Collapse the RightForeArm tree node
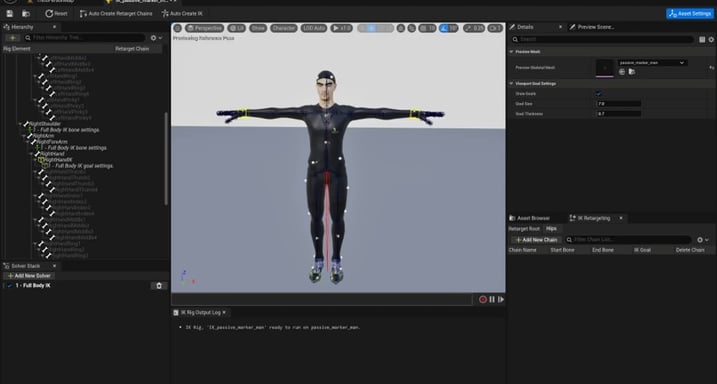 [28, 142]
